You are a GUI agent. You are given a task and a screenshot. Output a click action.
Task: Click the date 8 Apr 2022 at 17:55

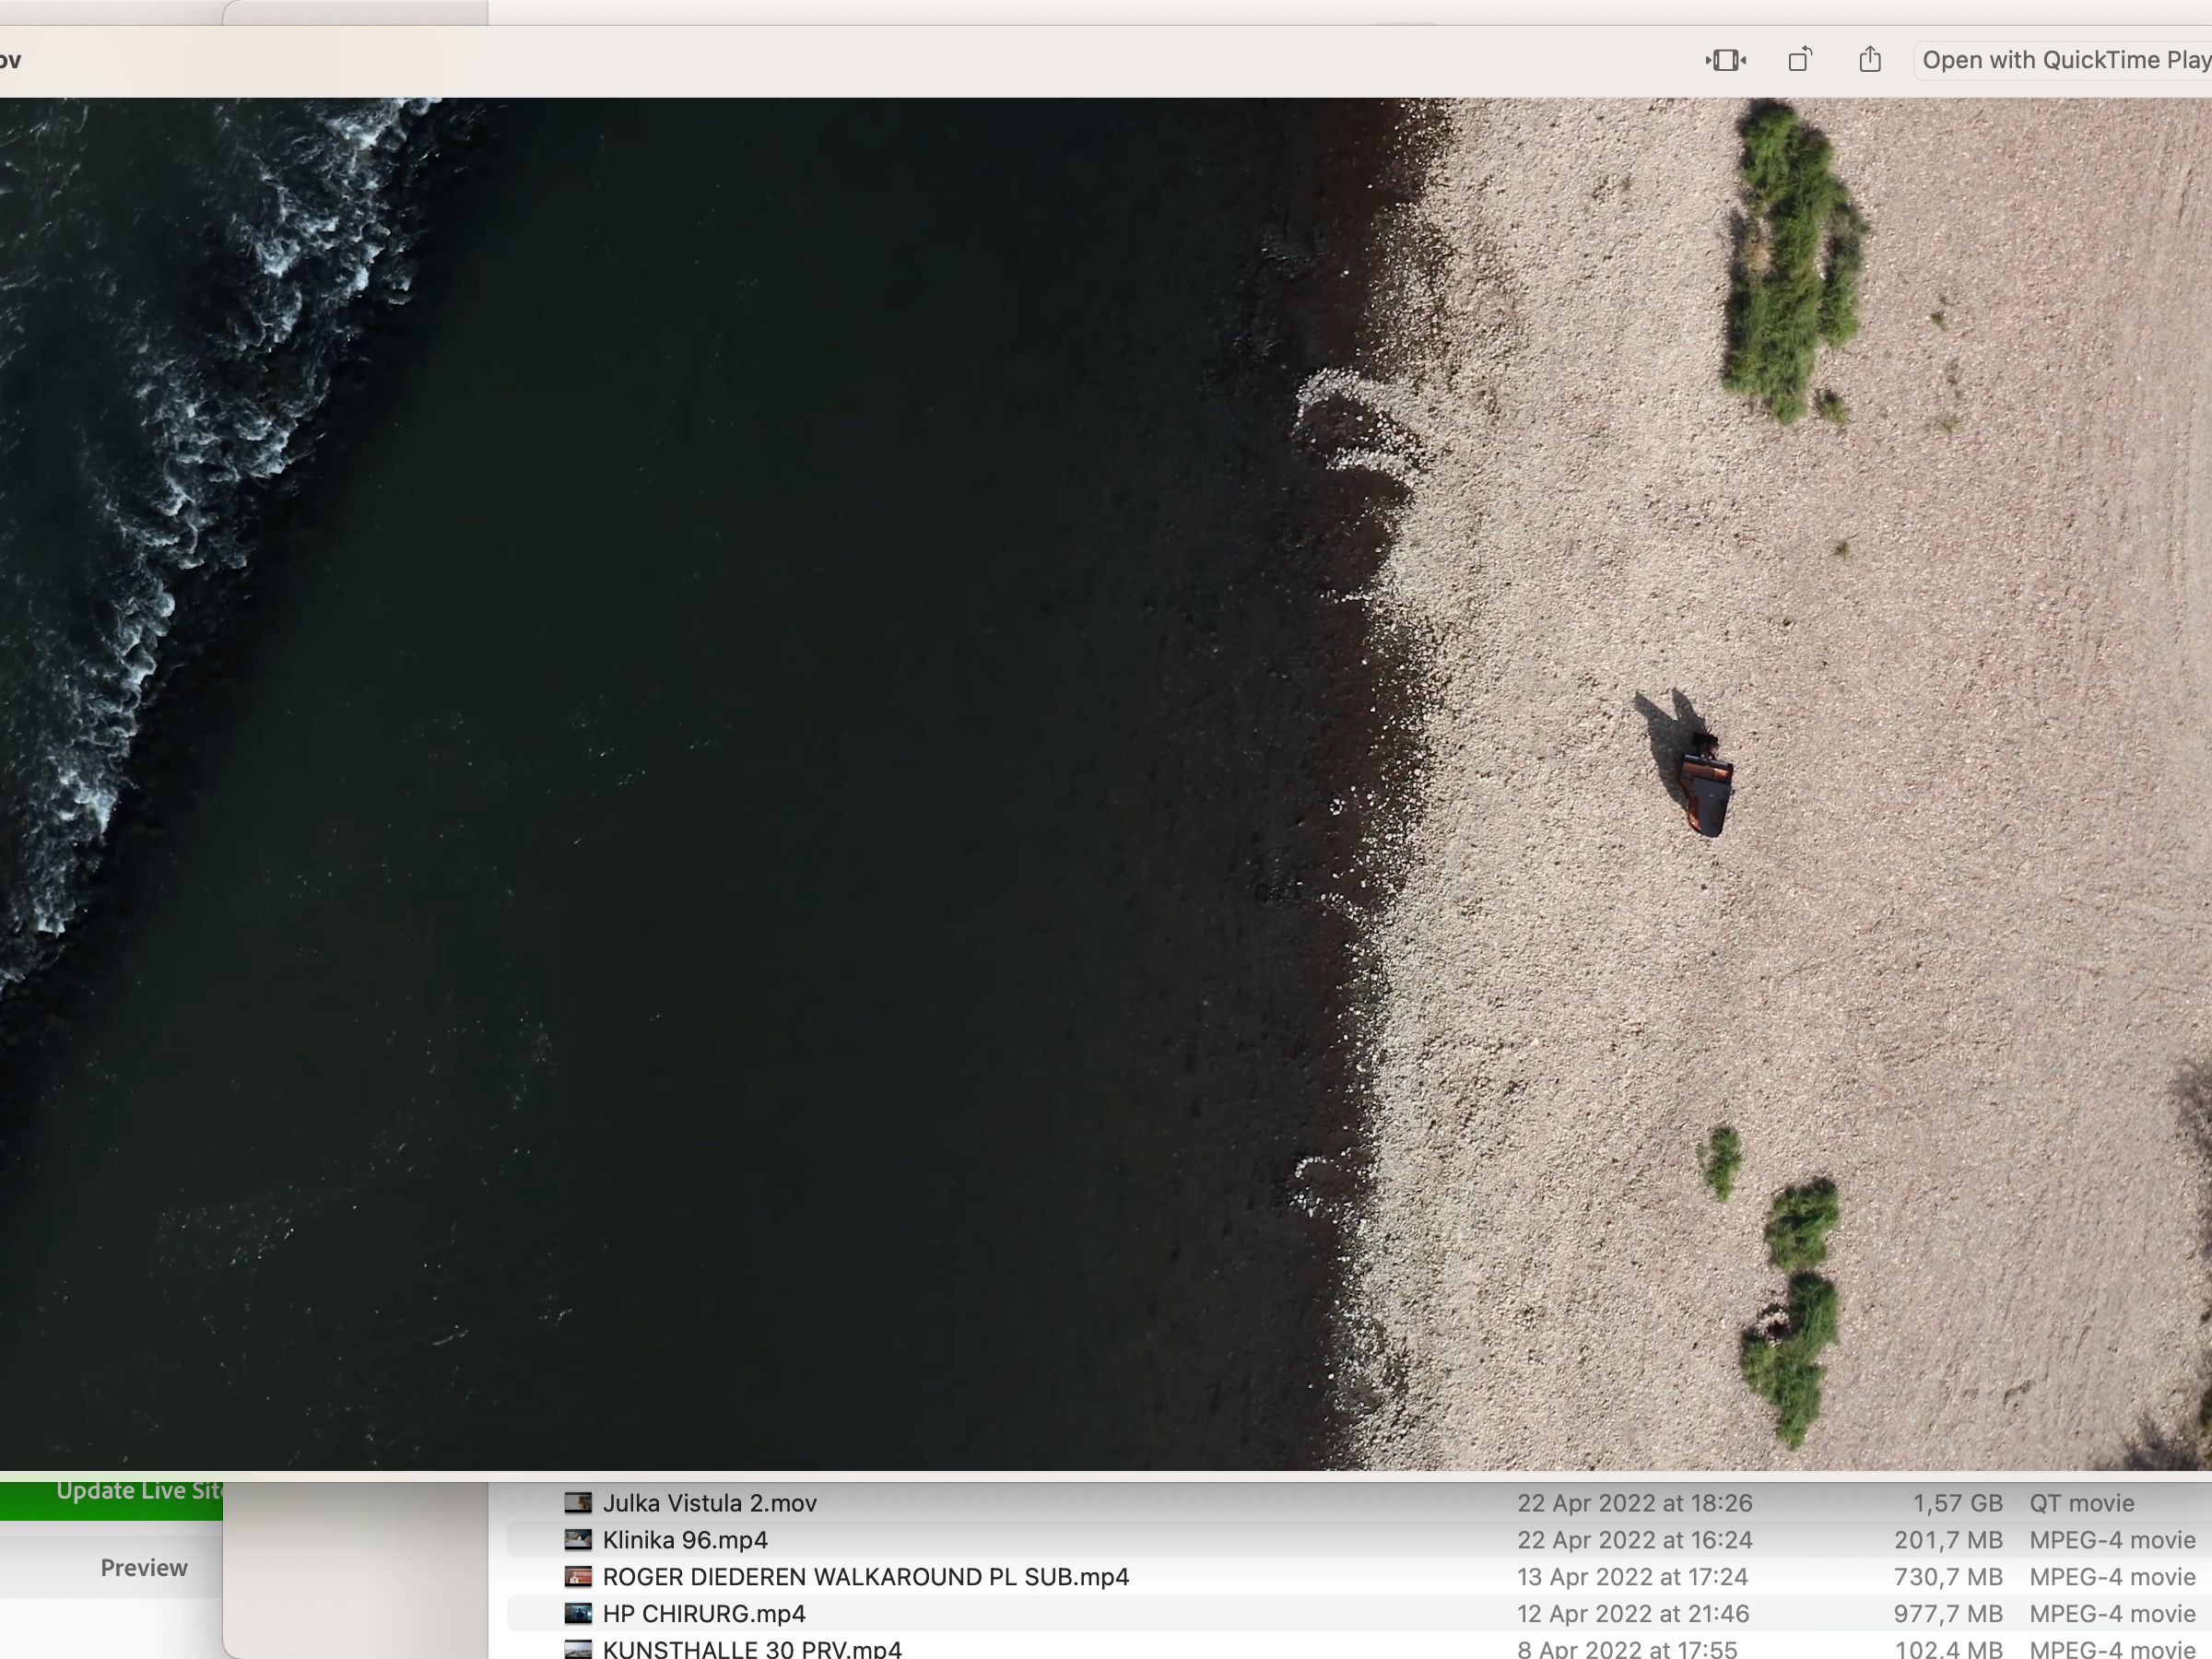[x=1626, y=1648]
